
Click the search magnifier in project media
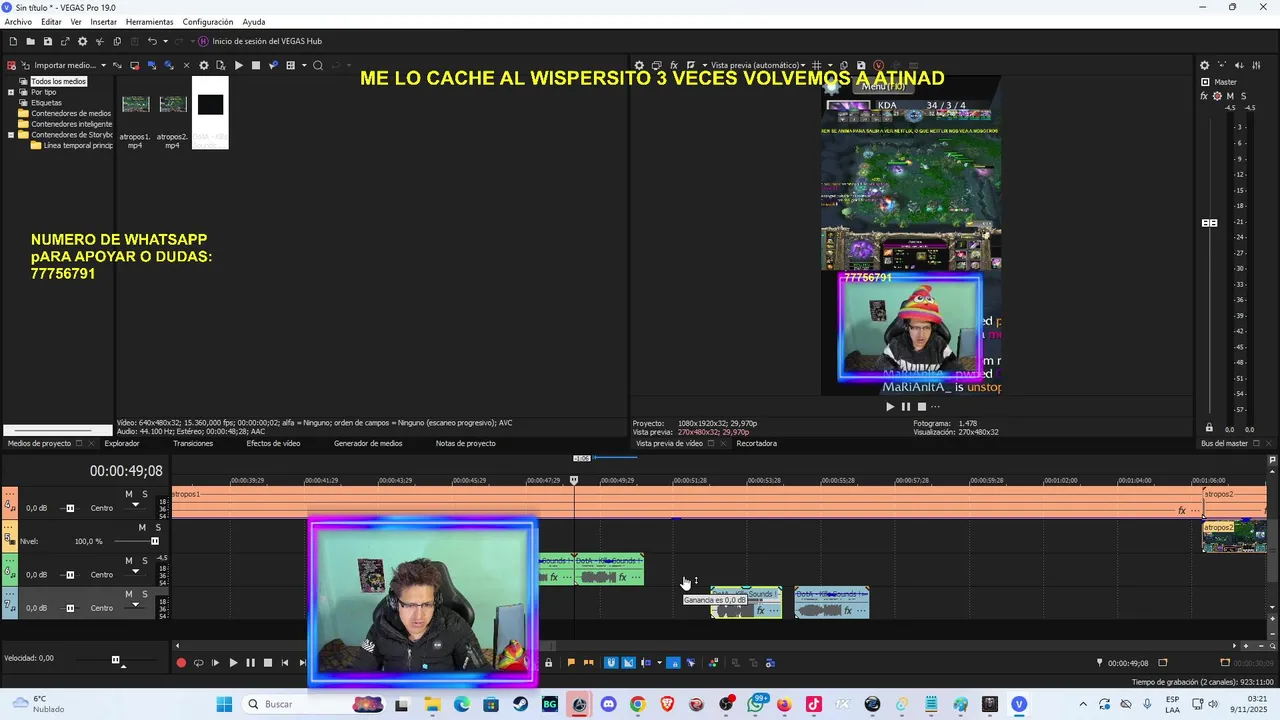318,65
